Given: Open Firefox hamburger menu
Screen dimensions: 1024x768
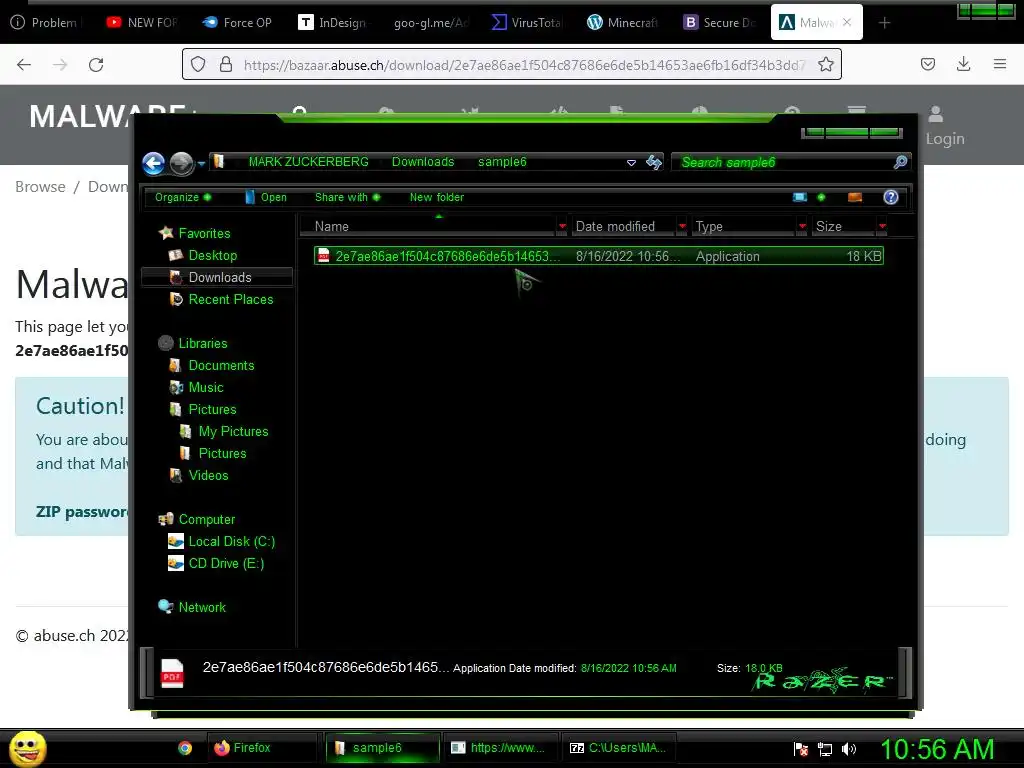Looking at the screenshot, I should [1000, 64].
